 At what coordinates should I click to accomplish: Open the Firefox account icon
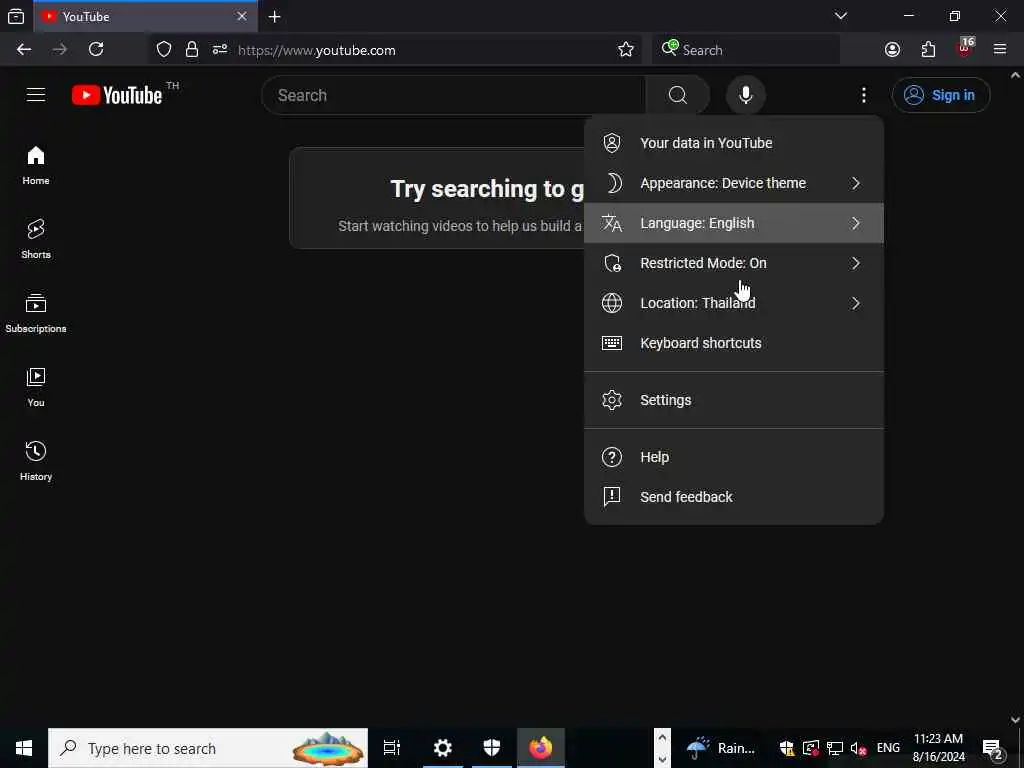(x=892, y=50)
